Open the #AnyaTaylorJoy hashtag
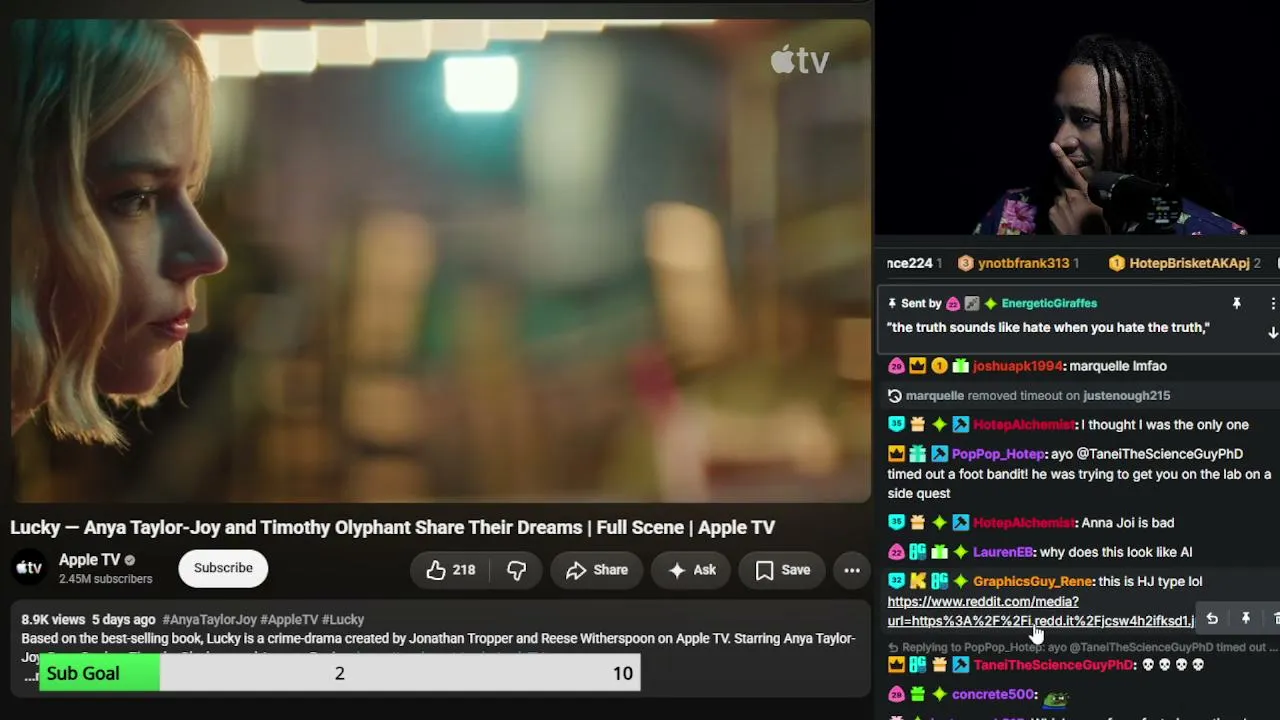1280x720 pixels. pos(209,620)
